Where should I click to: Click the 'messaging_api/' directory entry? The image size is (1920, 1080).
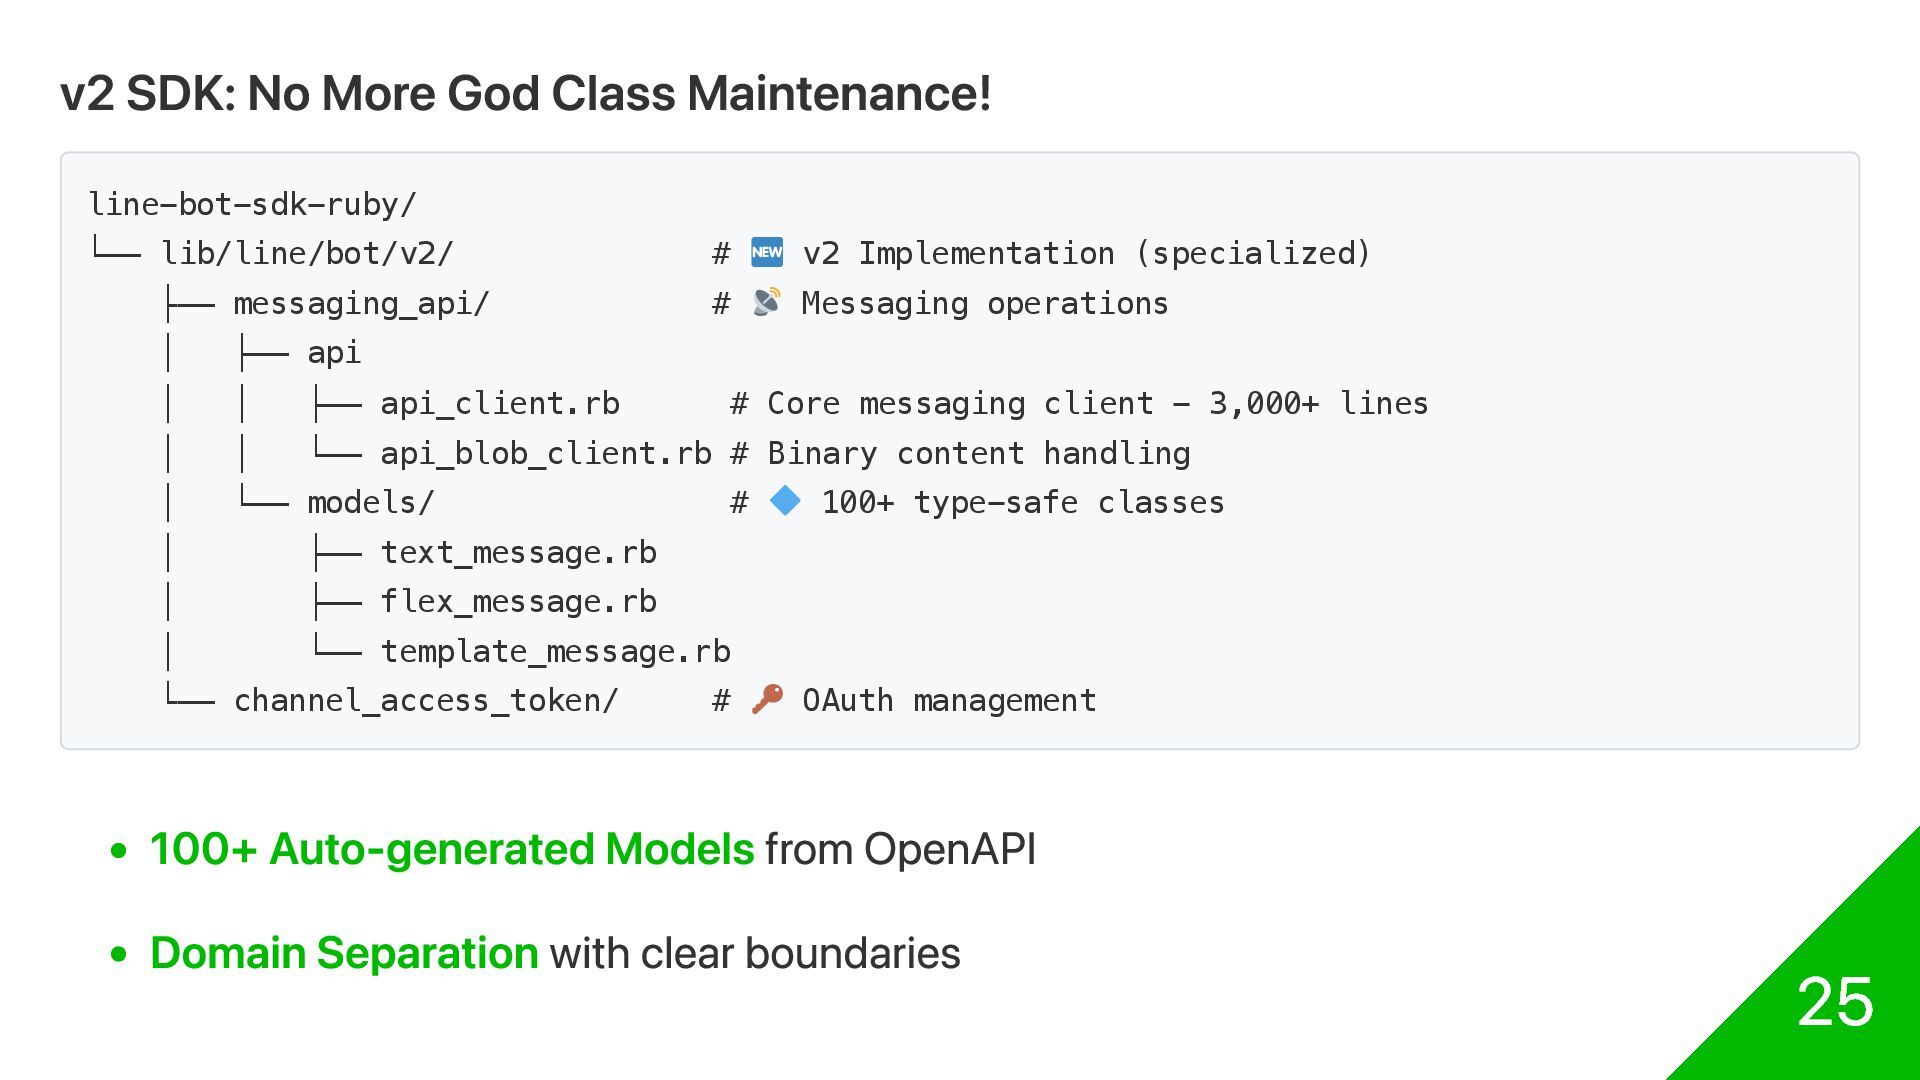coord(362,303)
